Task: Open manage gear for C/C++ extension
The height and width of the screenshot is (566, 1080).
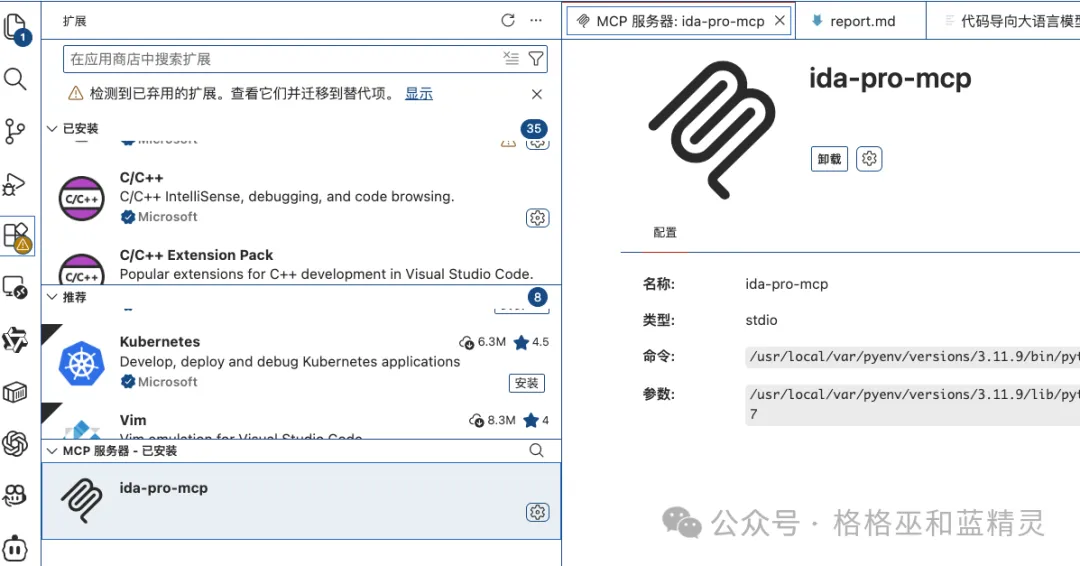Action: 537,218
